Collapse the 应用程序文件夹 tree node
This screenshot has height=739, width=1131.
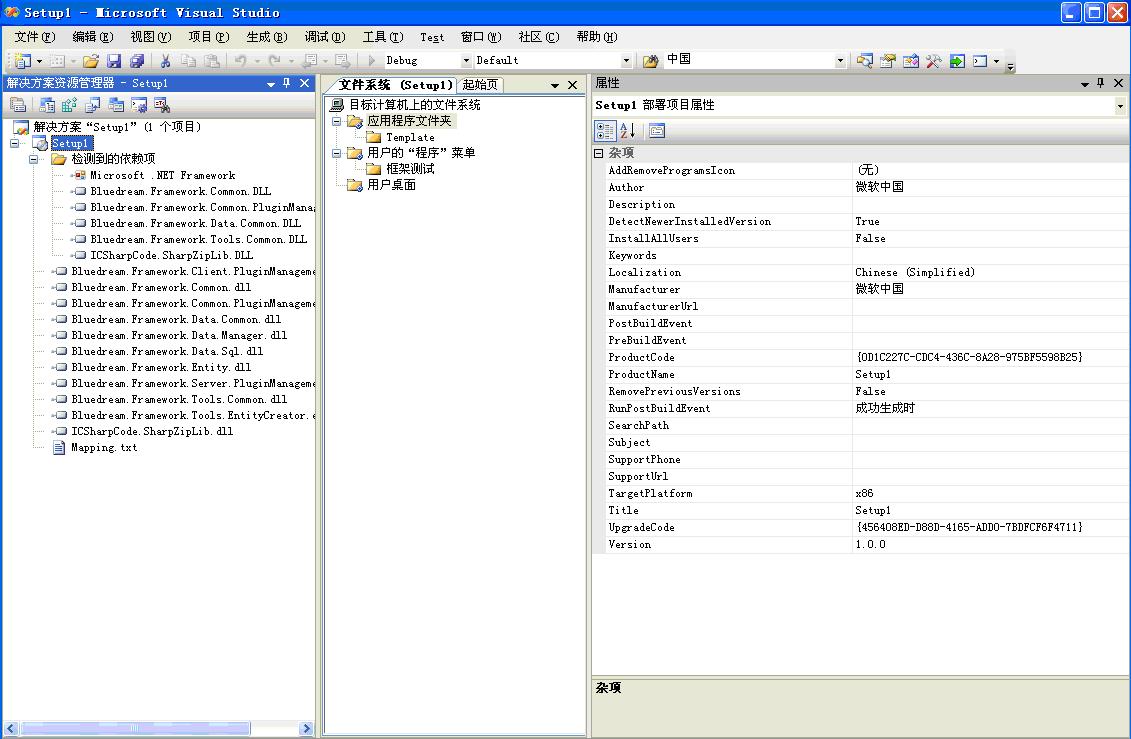(x=337, y=121)
